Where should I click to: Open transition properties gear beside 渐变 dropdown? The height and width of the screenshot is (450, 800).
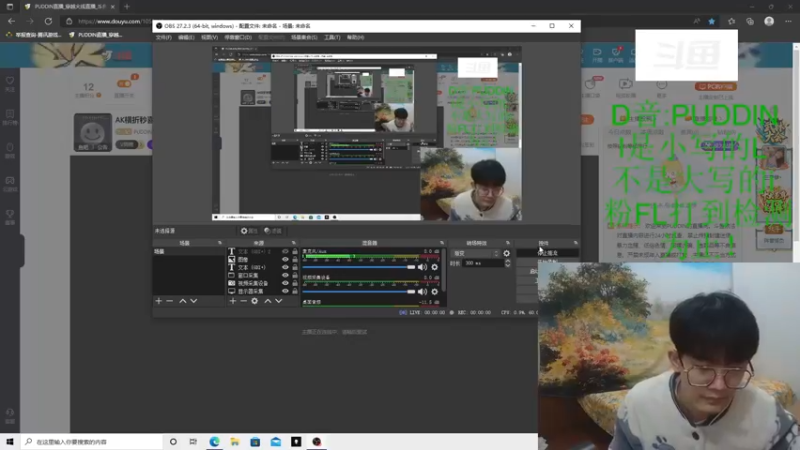point(507,253)
